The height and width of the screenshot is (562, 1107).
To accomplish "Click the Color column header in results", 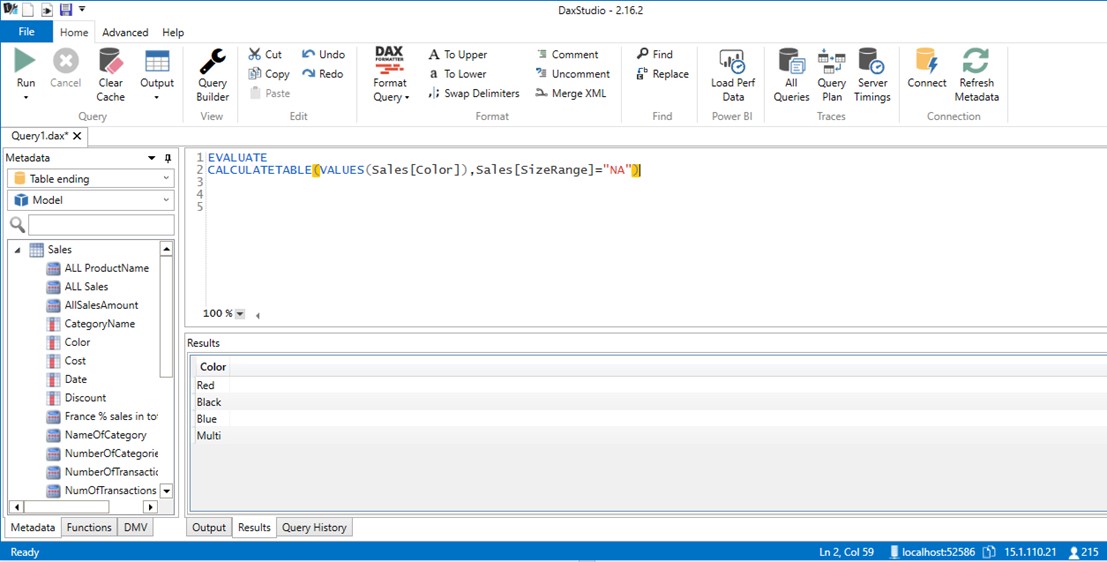I will pos(213,367).
